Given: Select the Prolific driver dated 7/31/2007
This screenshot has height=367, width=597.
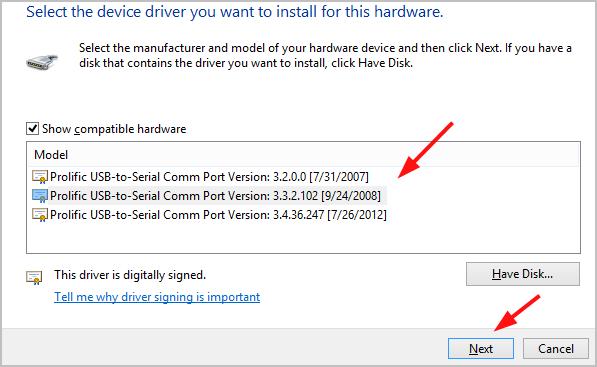Looking at the screenshot, I should tap(209, 177).
